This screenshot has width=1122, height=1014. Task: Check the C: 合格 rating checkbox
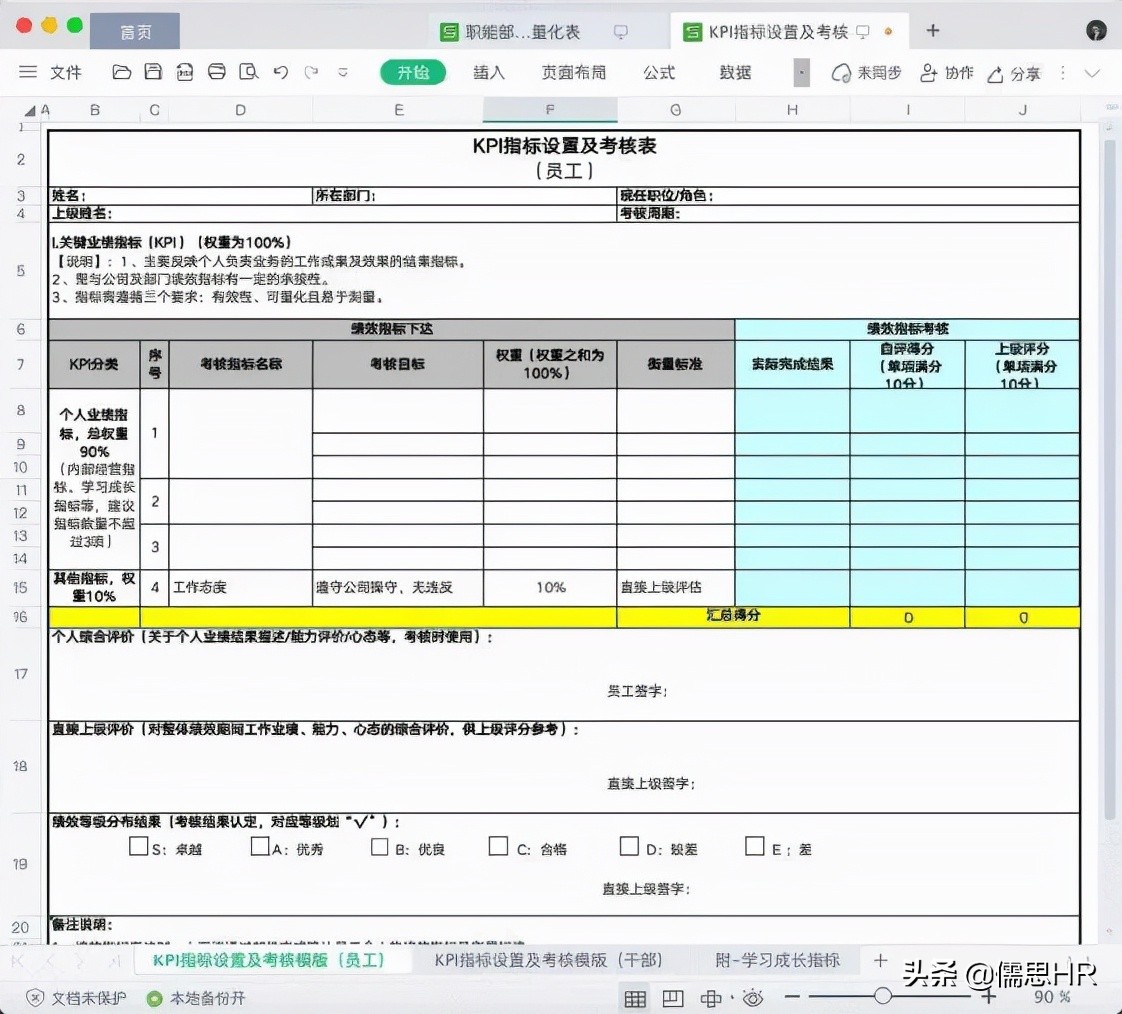tap(498, 846)
